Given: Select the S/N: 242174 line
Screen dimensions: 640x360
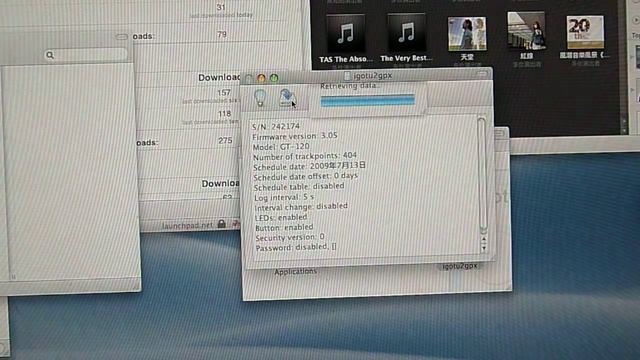Looking at the screenshot, I should point(276,126).
